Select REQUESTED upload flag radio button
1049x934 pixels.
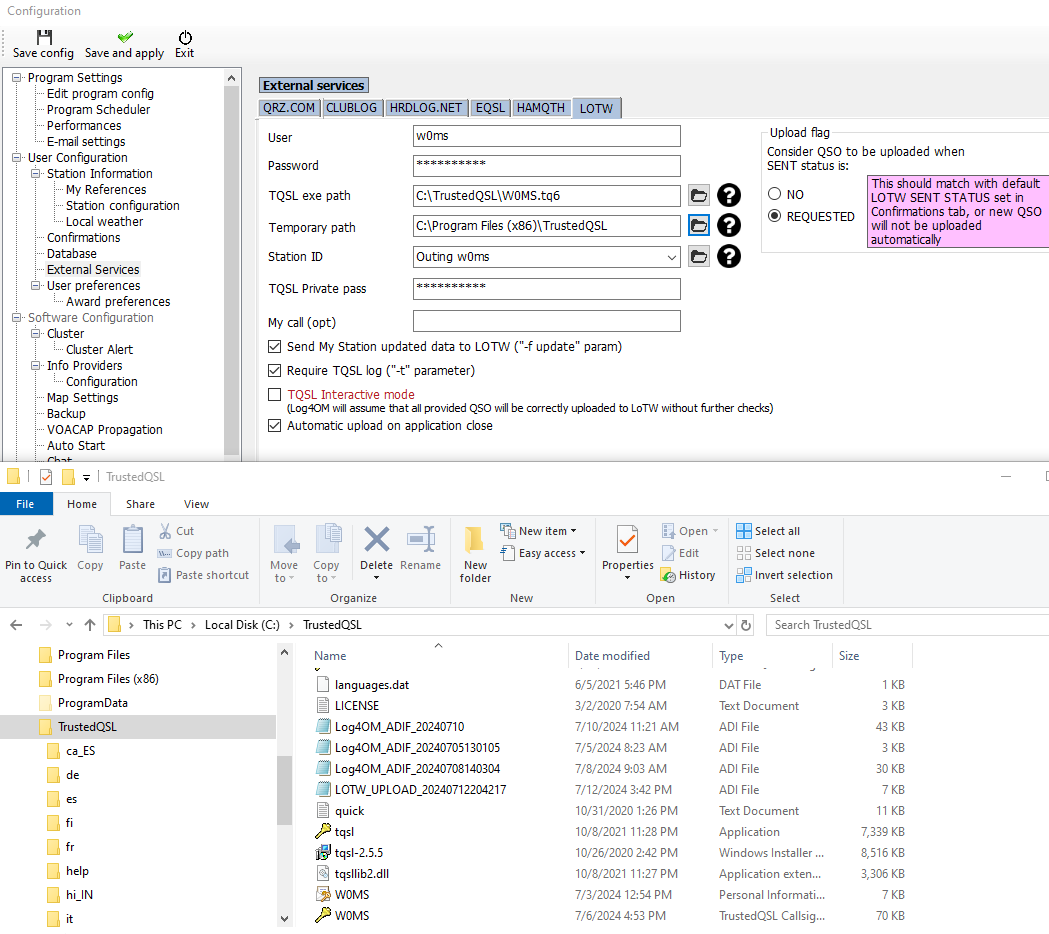pyautogui.click(x=775, y=216)
